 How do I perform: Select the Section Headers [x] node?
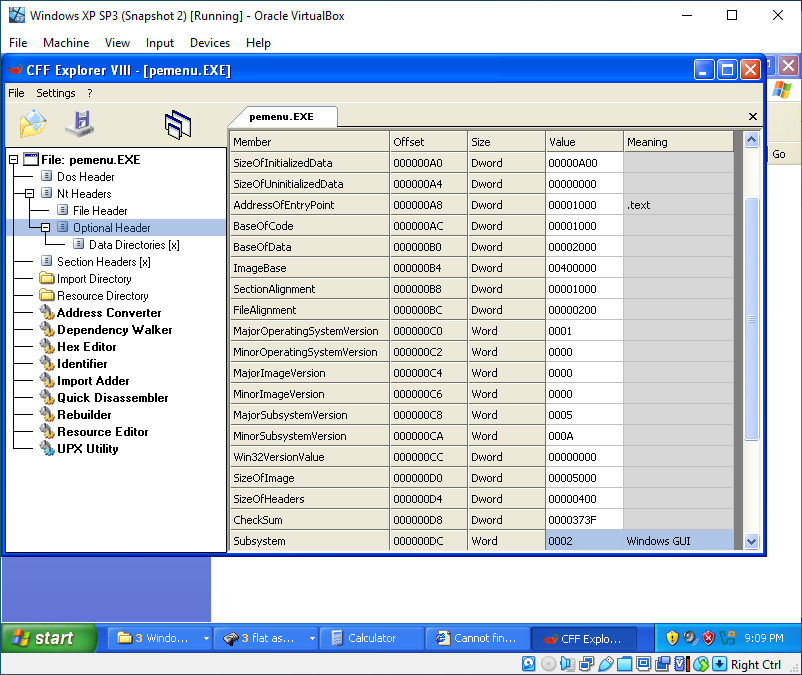click(x=103, y=262)
